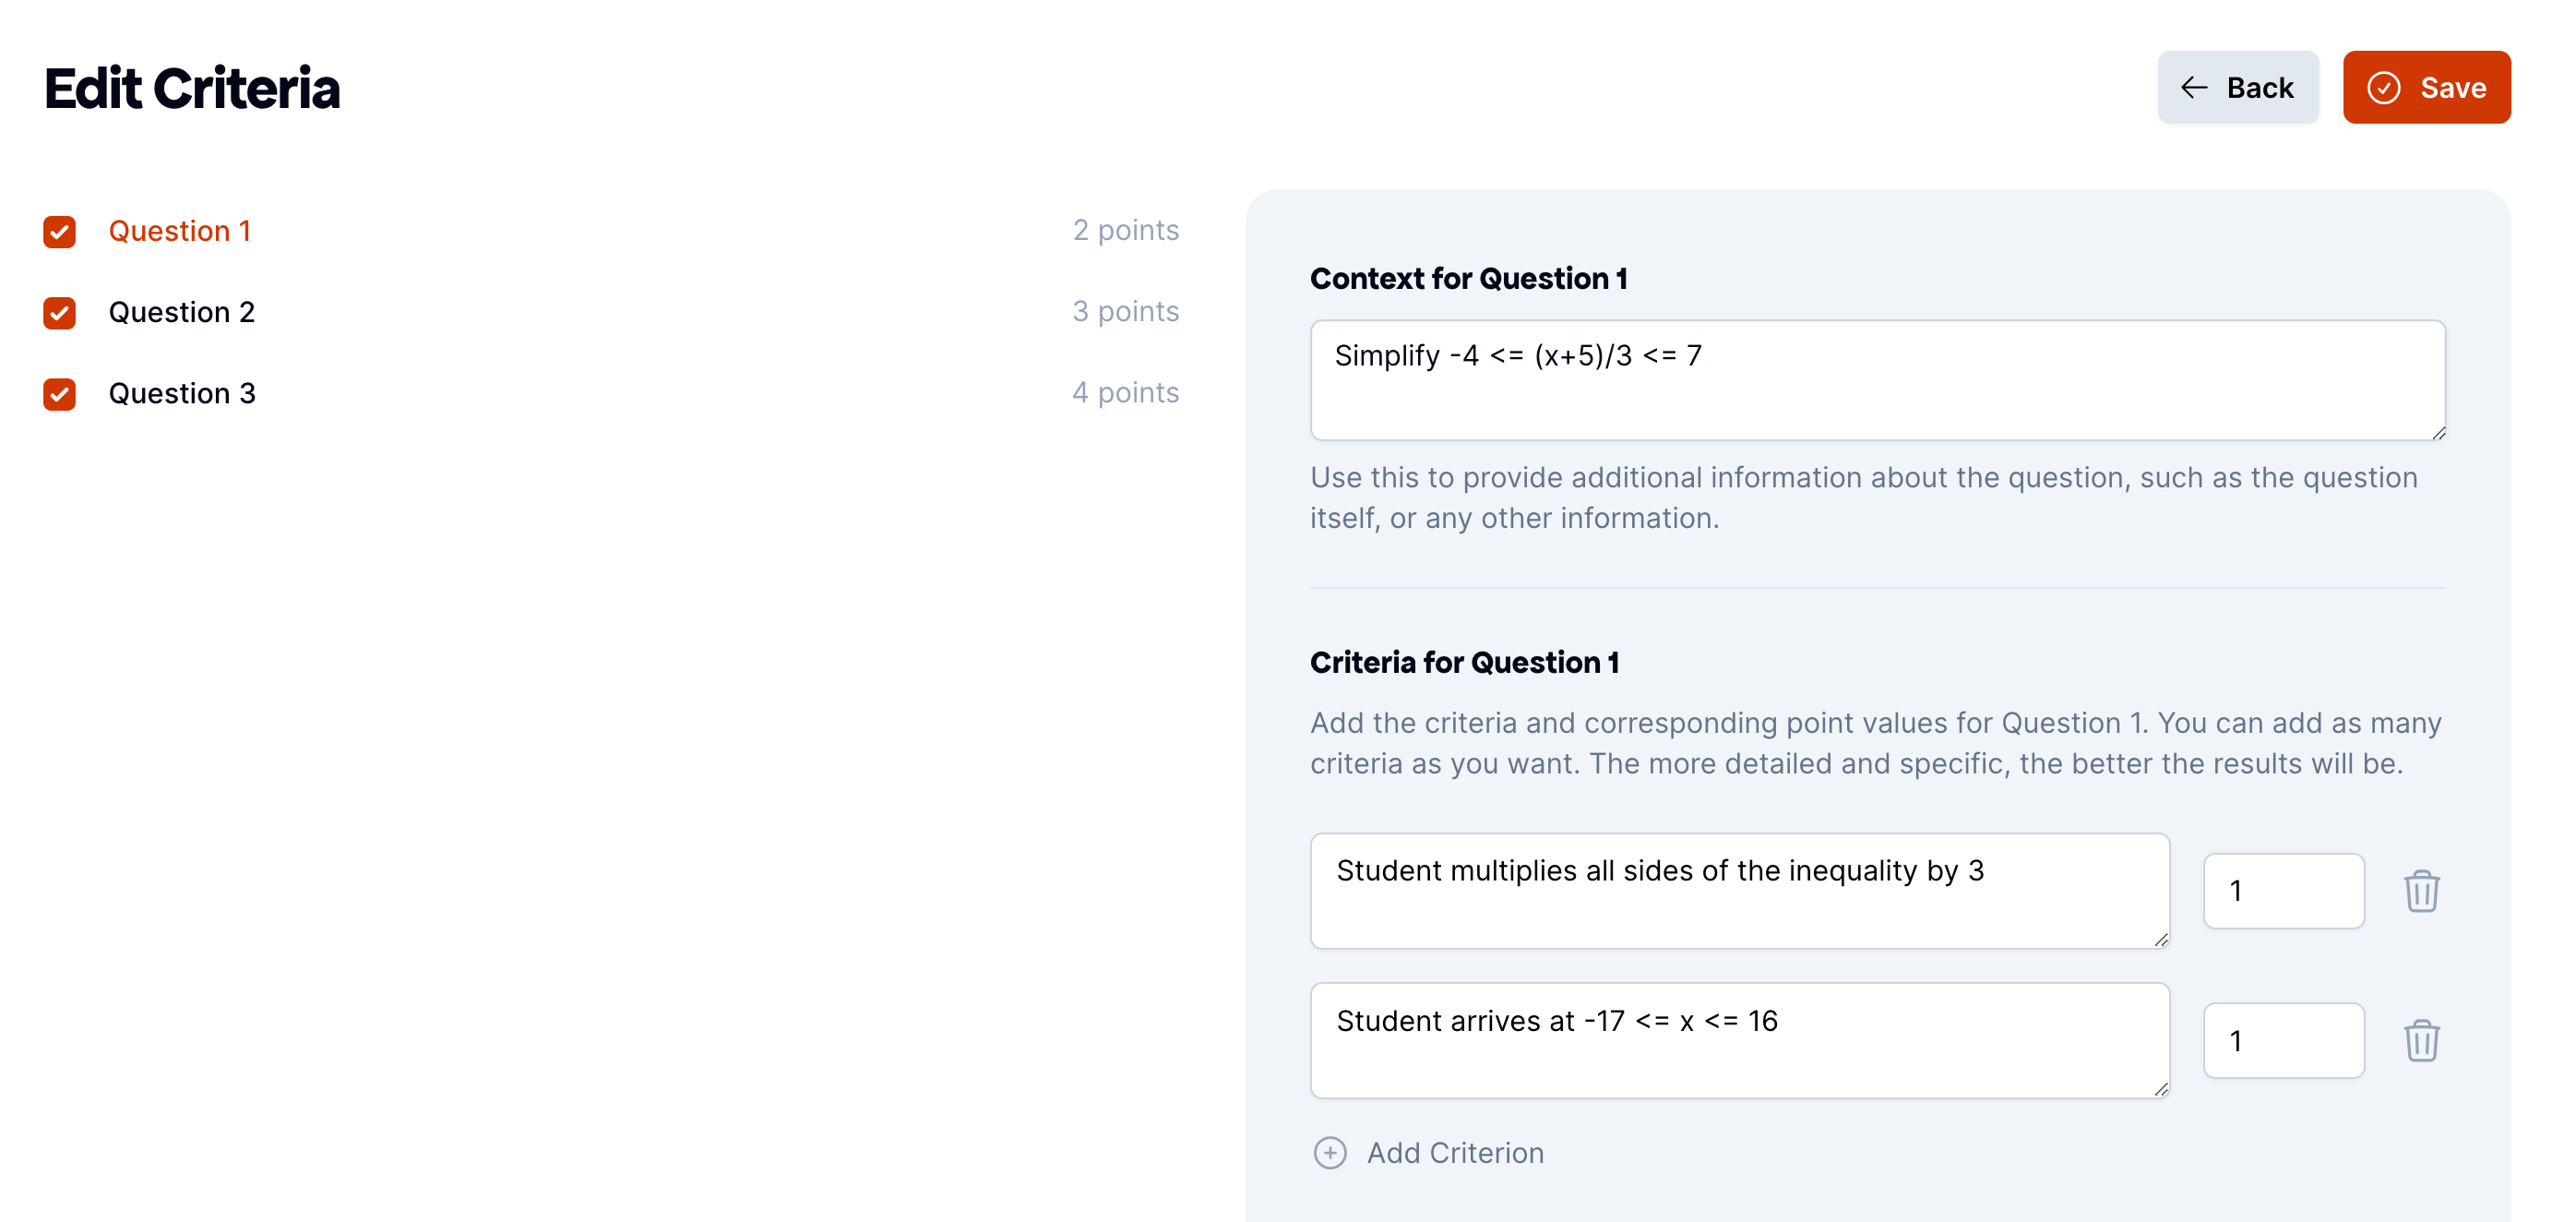
Task: Focus the 'Student arrives at' criterion field
Action: click(1739, 1041)
